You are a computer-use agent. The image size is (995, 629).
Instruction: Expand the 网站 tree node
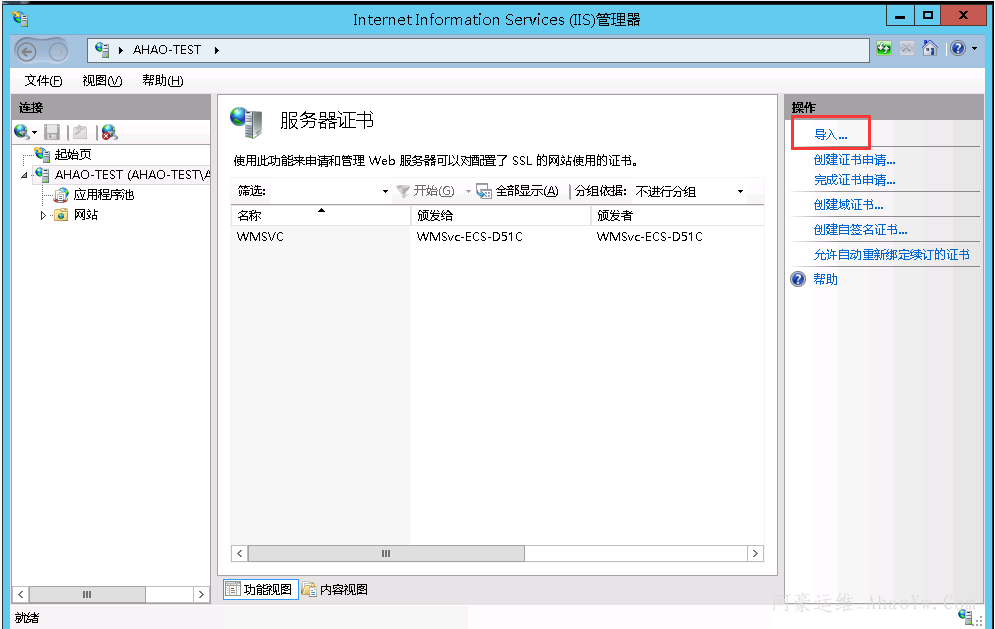43,215
